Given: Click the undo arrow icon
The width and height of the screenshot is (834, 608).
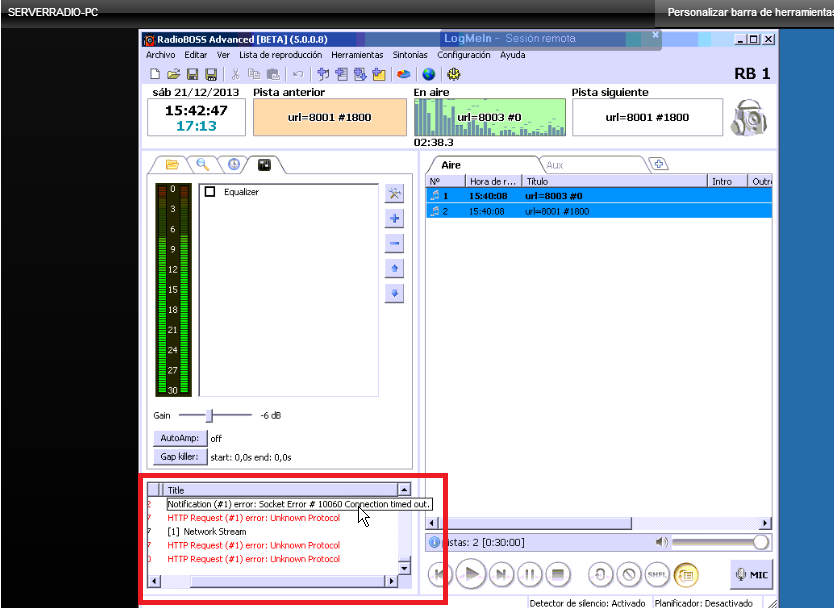Looking at the screenshot, I should click(x=298, y=74).
